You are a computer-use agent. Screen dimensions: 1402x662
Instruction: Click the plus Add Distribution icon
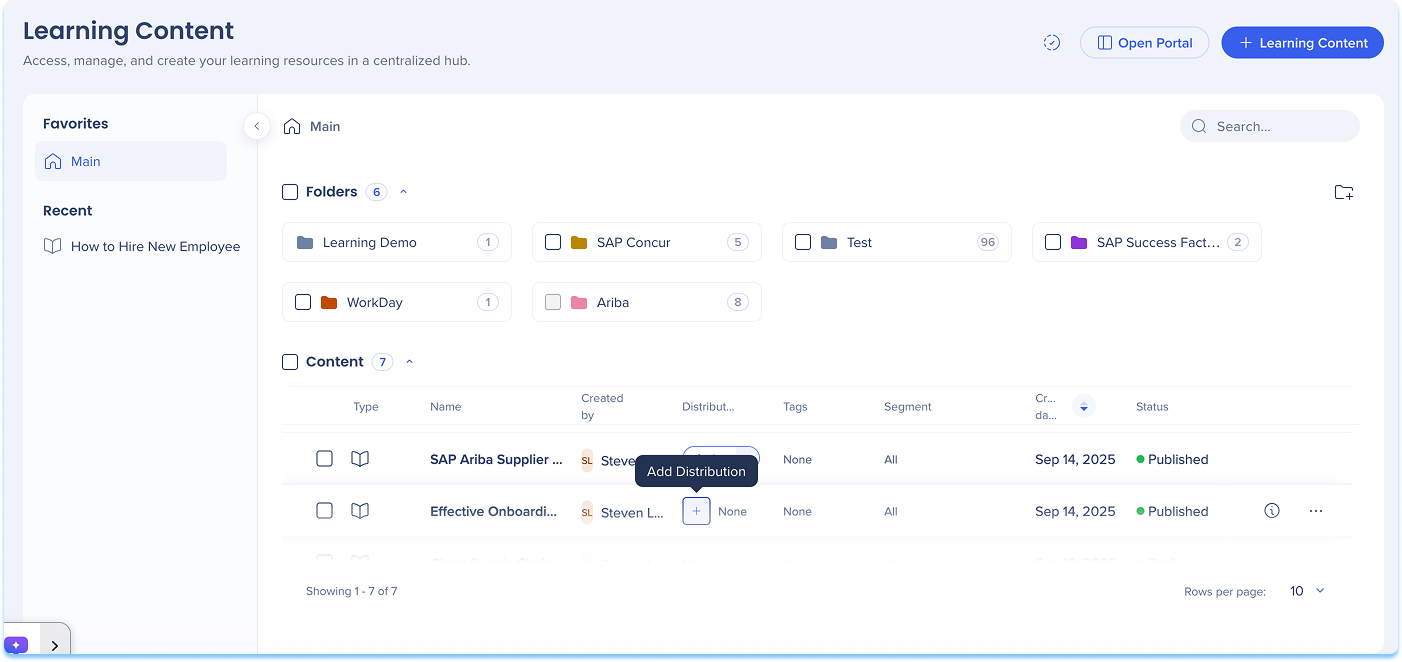pos(696,511)
